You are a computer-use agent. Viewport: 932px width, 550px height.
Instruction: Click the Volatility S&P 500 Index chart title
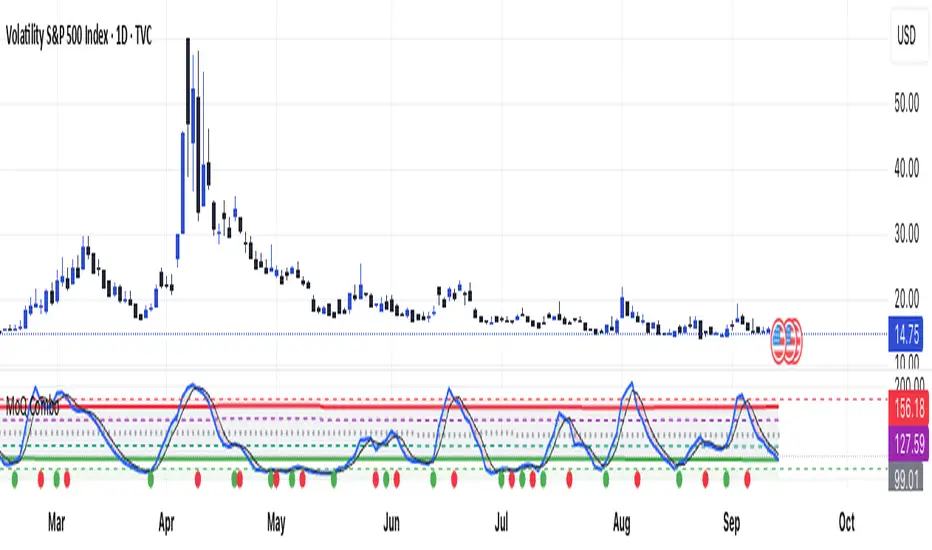78,36
